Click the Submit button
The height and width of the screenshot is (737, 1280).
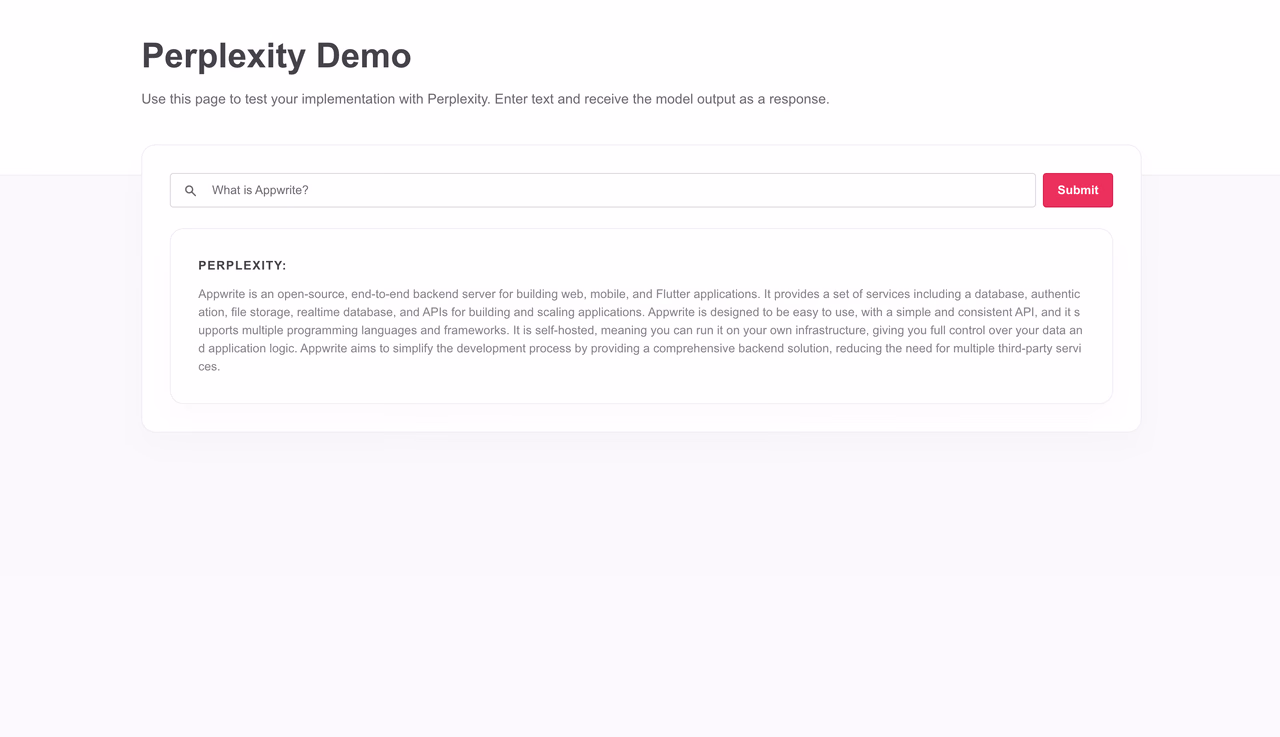coord(1078,190)
